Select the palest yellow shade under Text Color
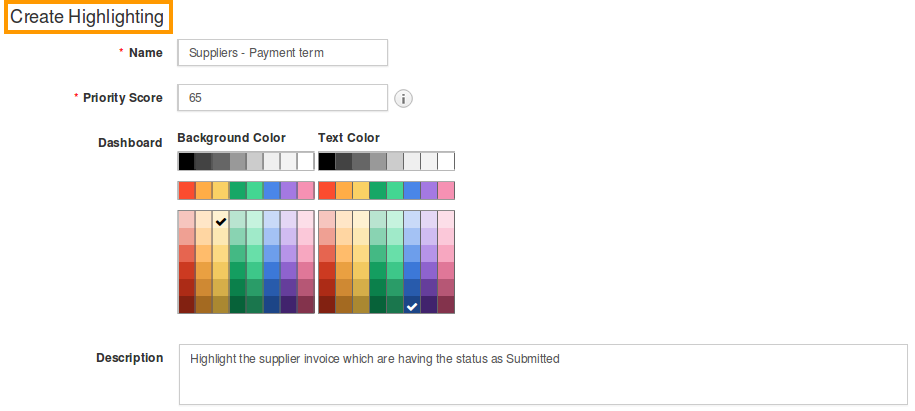Screen dimensions: 915x411 pyautogui.click(x=361, y=220)
